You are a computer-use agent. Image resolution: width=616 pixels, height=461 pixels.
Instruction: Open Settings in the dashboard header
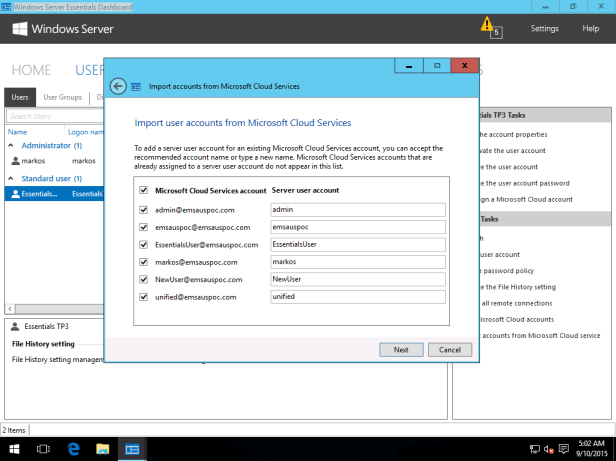point(544,28)
